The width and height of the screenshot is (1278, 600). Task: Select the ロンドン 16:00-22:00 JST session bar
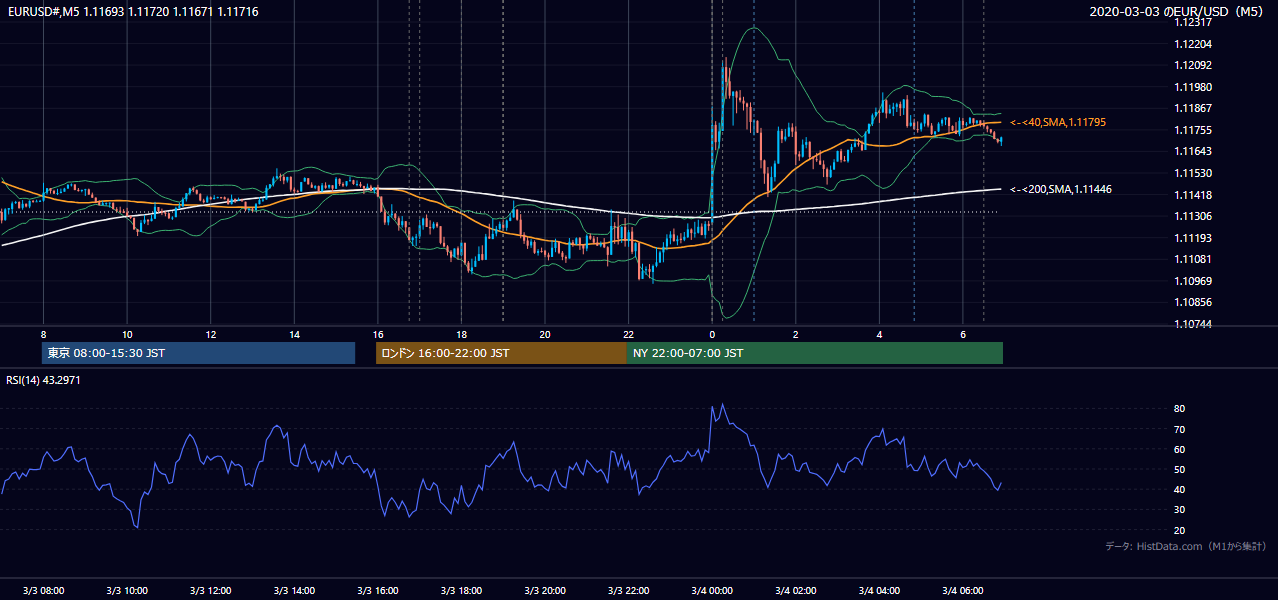coord(501,353)
